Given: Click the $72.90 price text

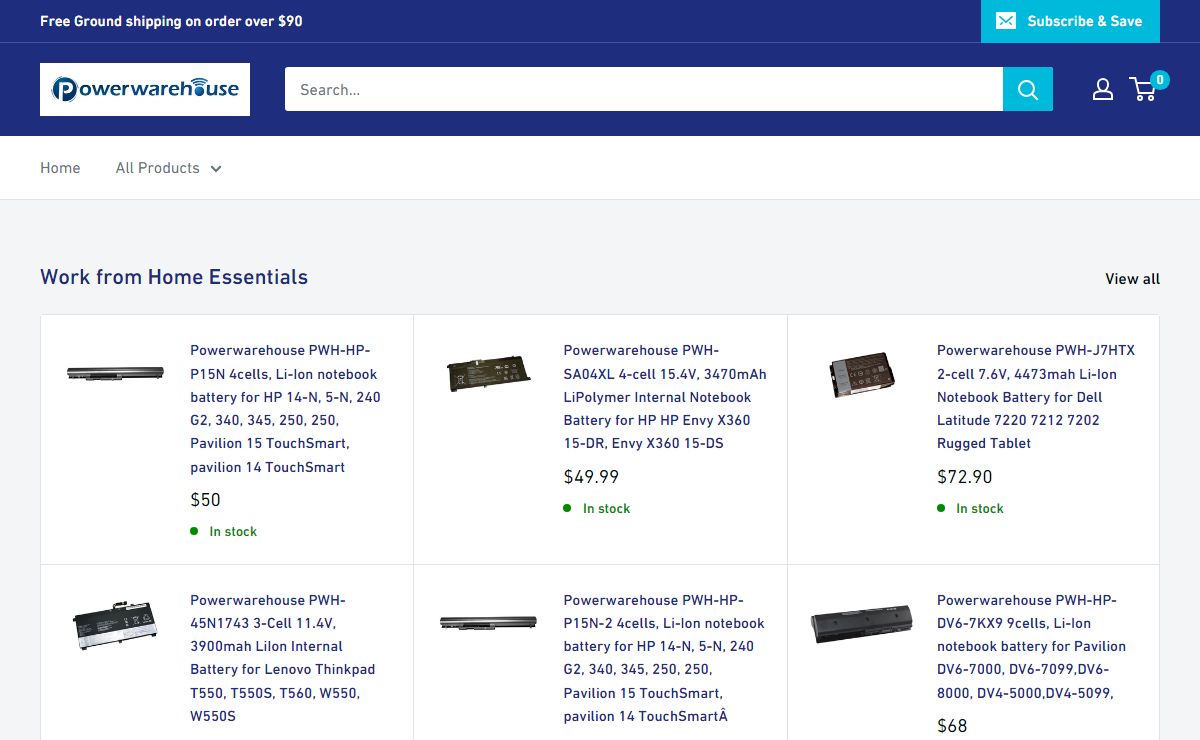Looking at the screenshot, I should tap(964, 477).
